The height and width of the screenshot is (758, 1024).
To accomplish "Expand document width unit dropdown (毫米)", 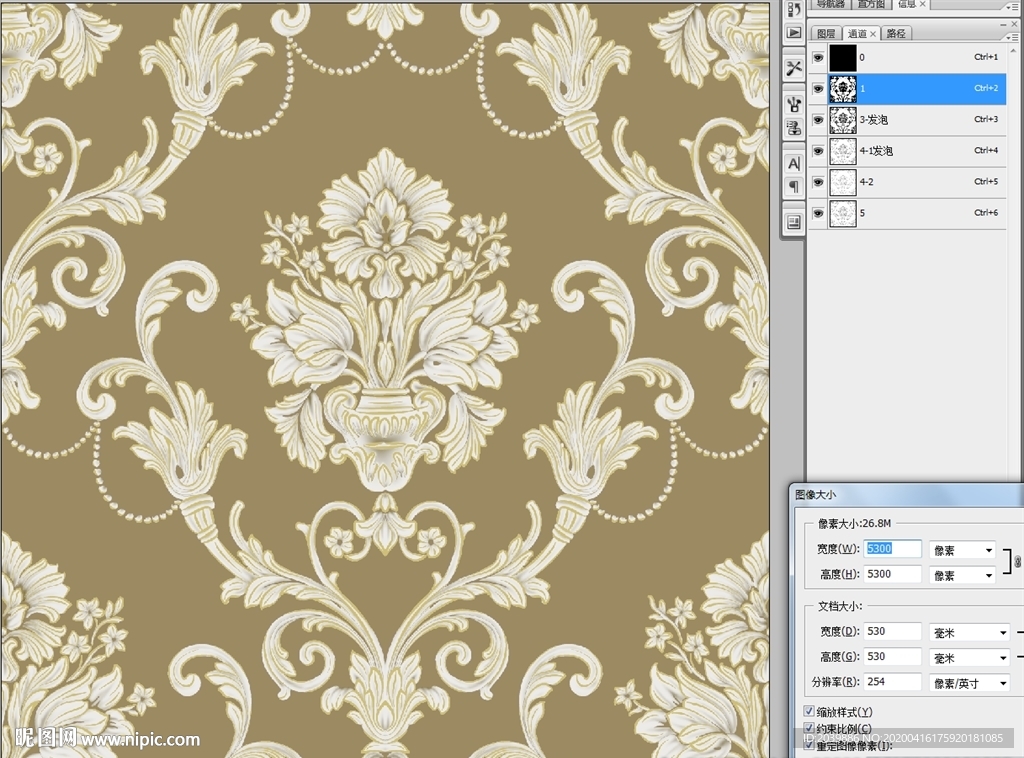I will (969, 633).
